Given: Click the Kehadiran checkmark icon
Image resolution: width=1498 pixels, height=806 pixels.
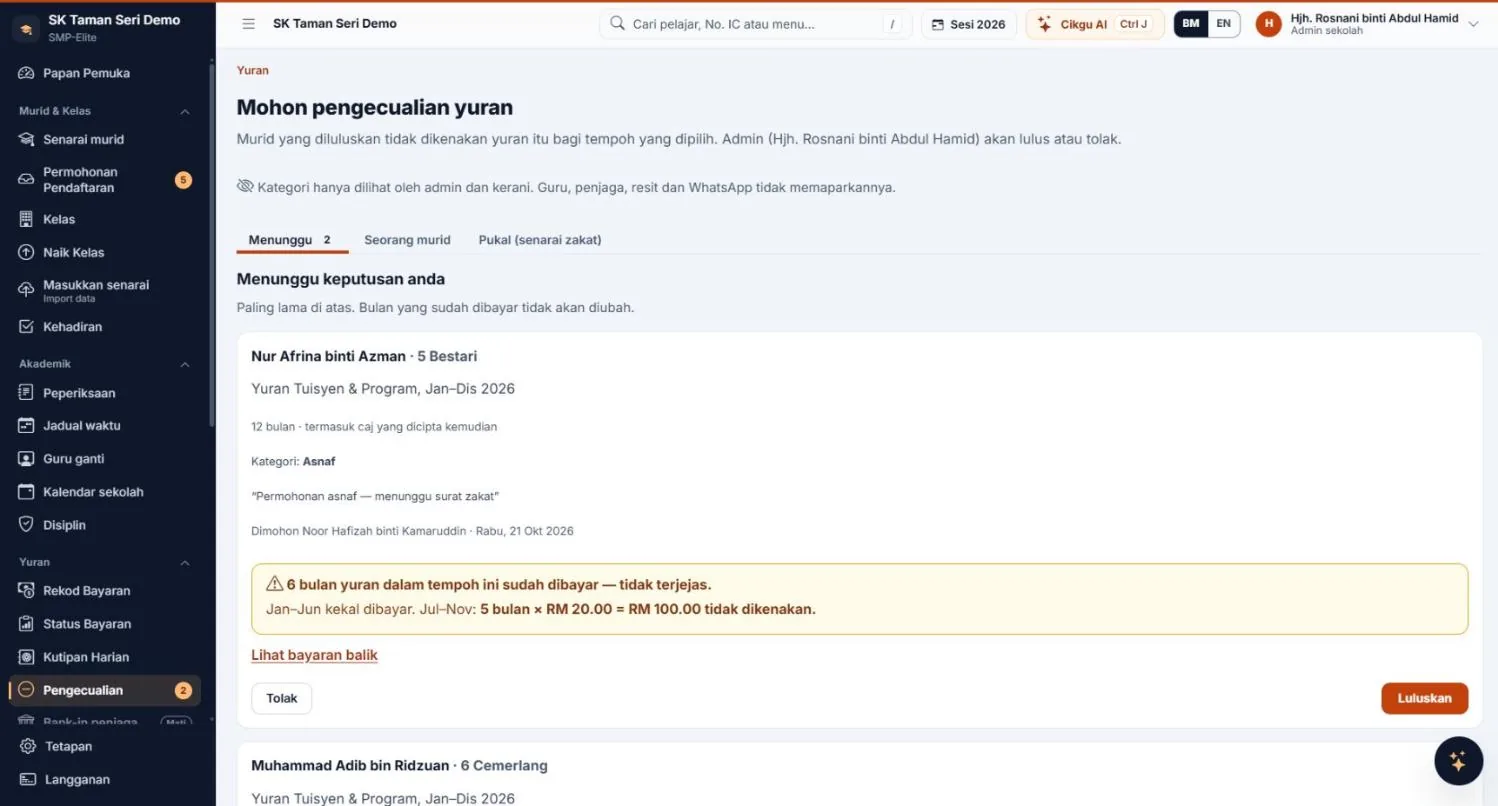Looking at the screenshot, I should (x=26, y=326).
